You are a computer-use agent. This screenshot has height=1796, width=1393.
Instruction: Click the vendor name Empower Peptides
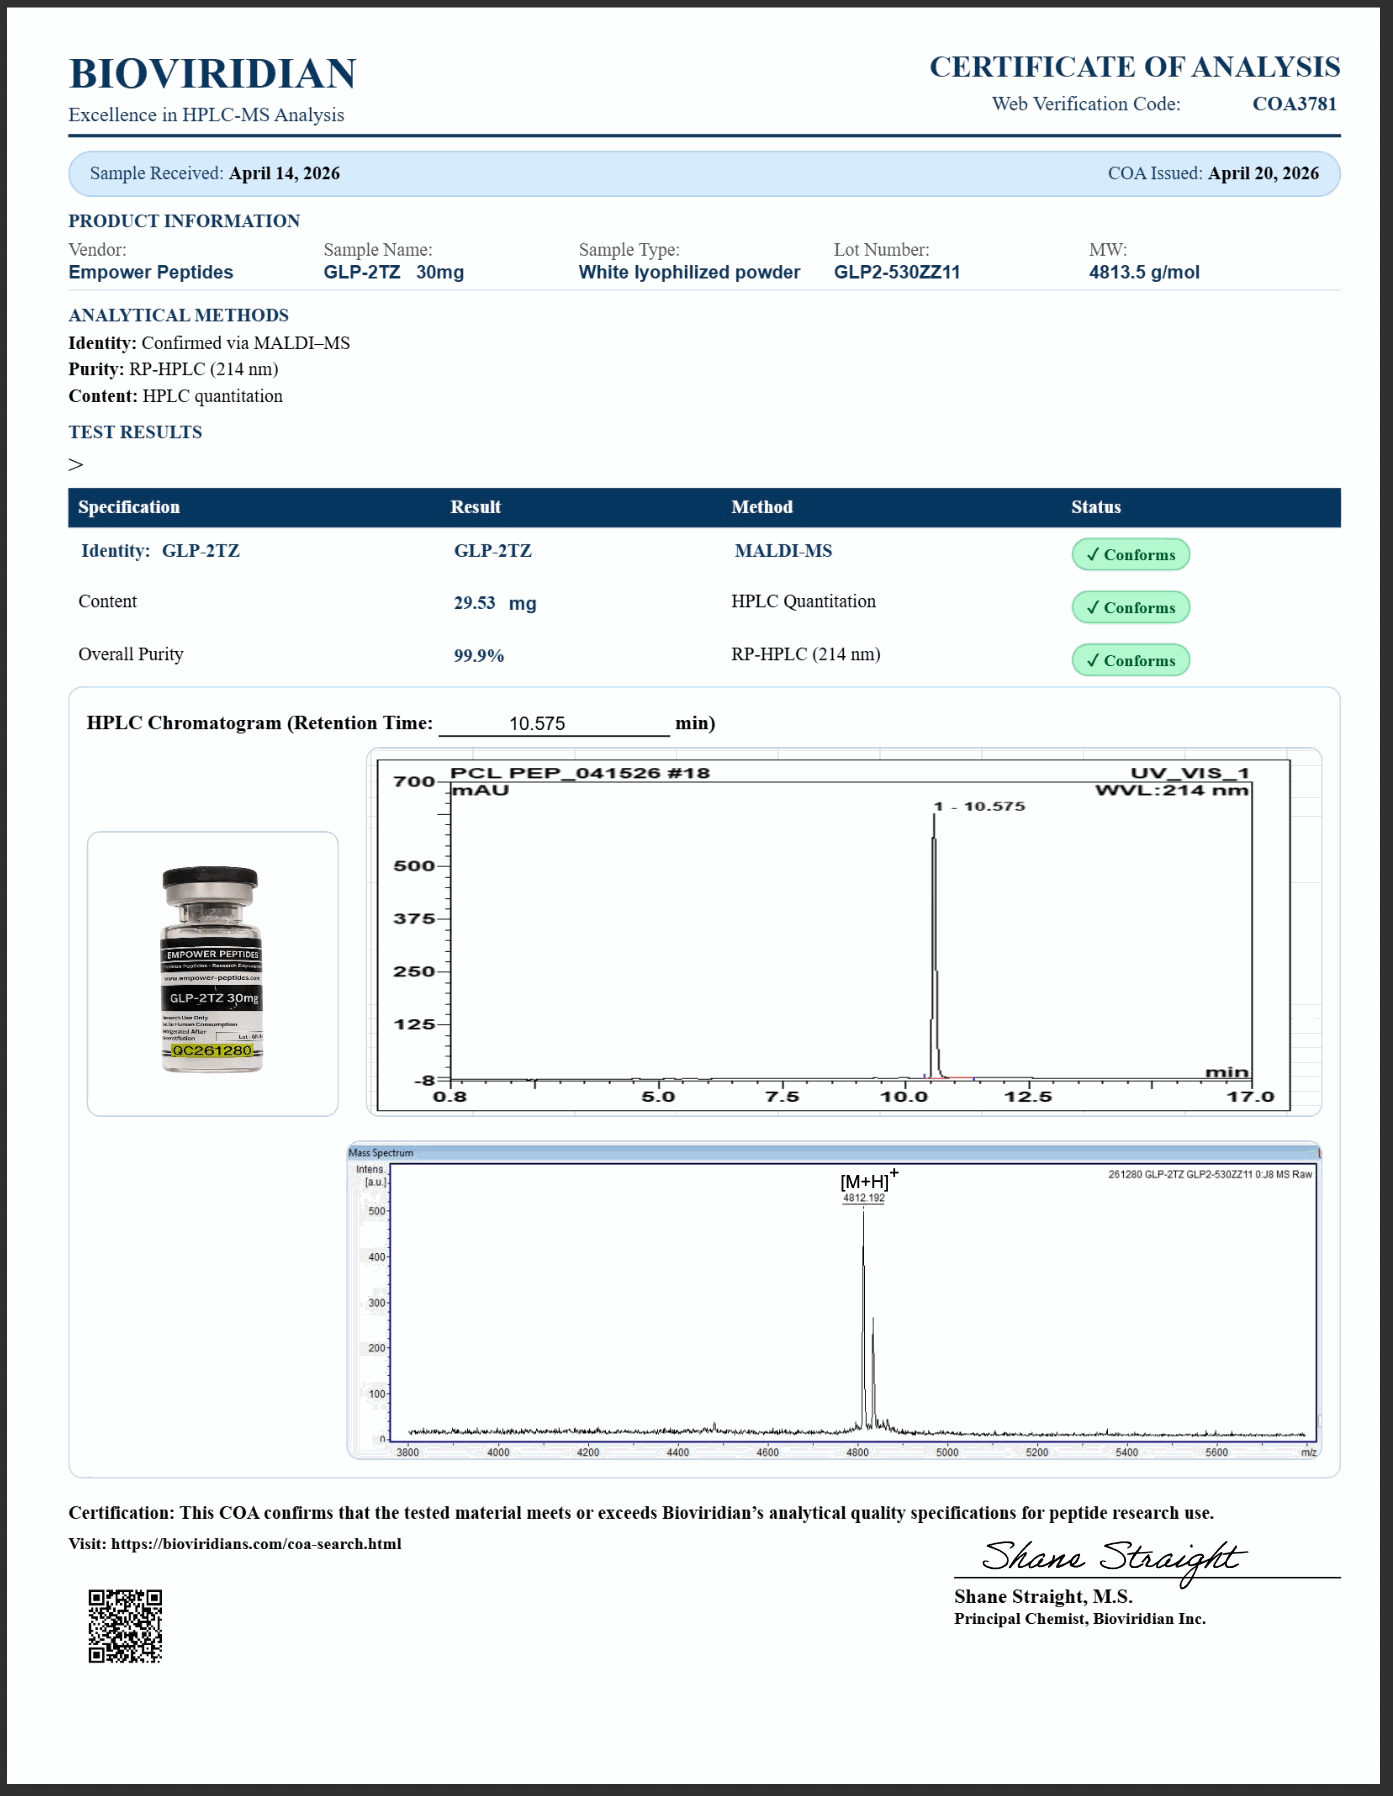click(150, 272)
